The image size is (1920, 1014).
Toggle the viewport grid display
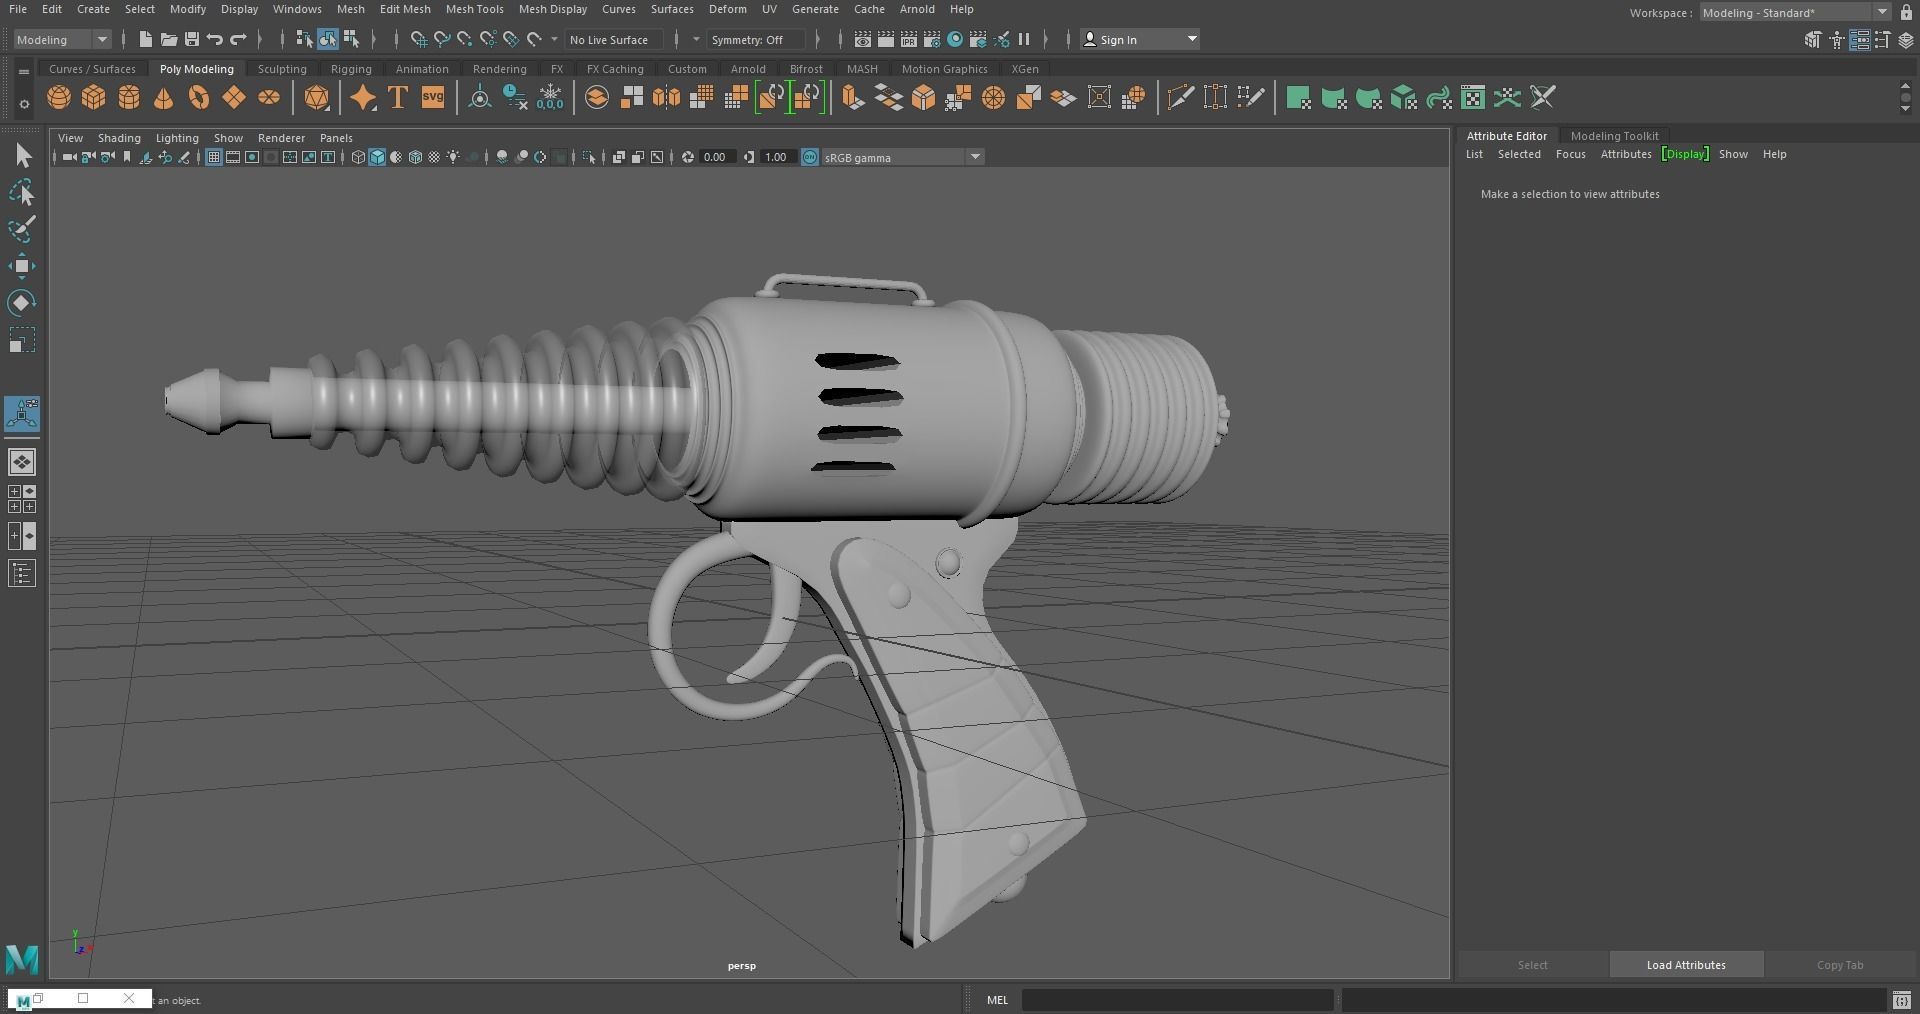[x=213, y=157]
